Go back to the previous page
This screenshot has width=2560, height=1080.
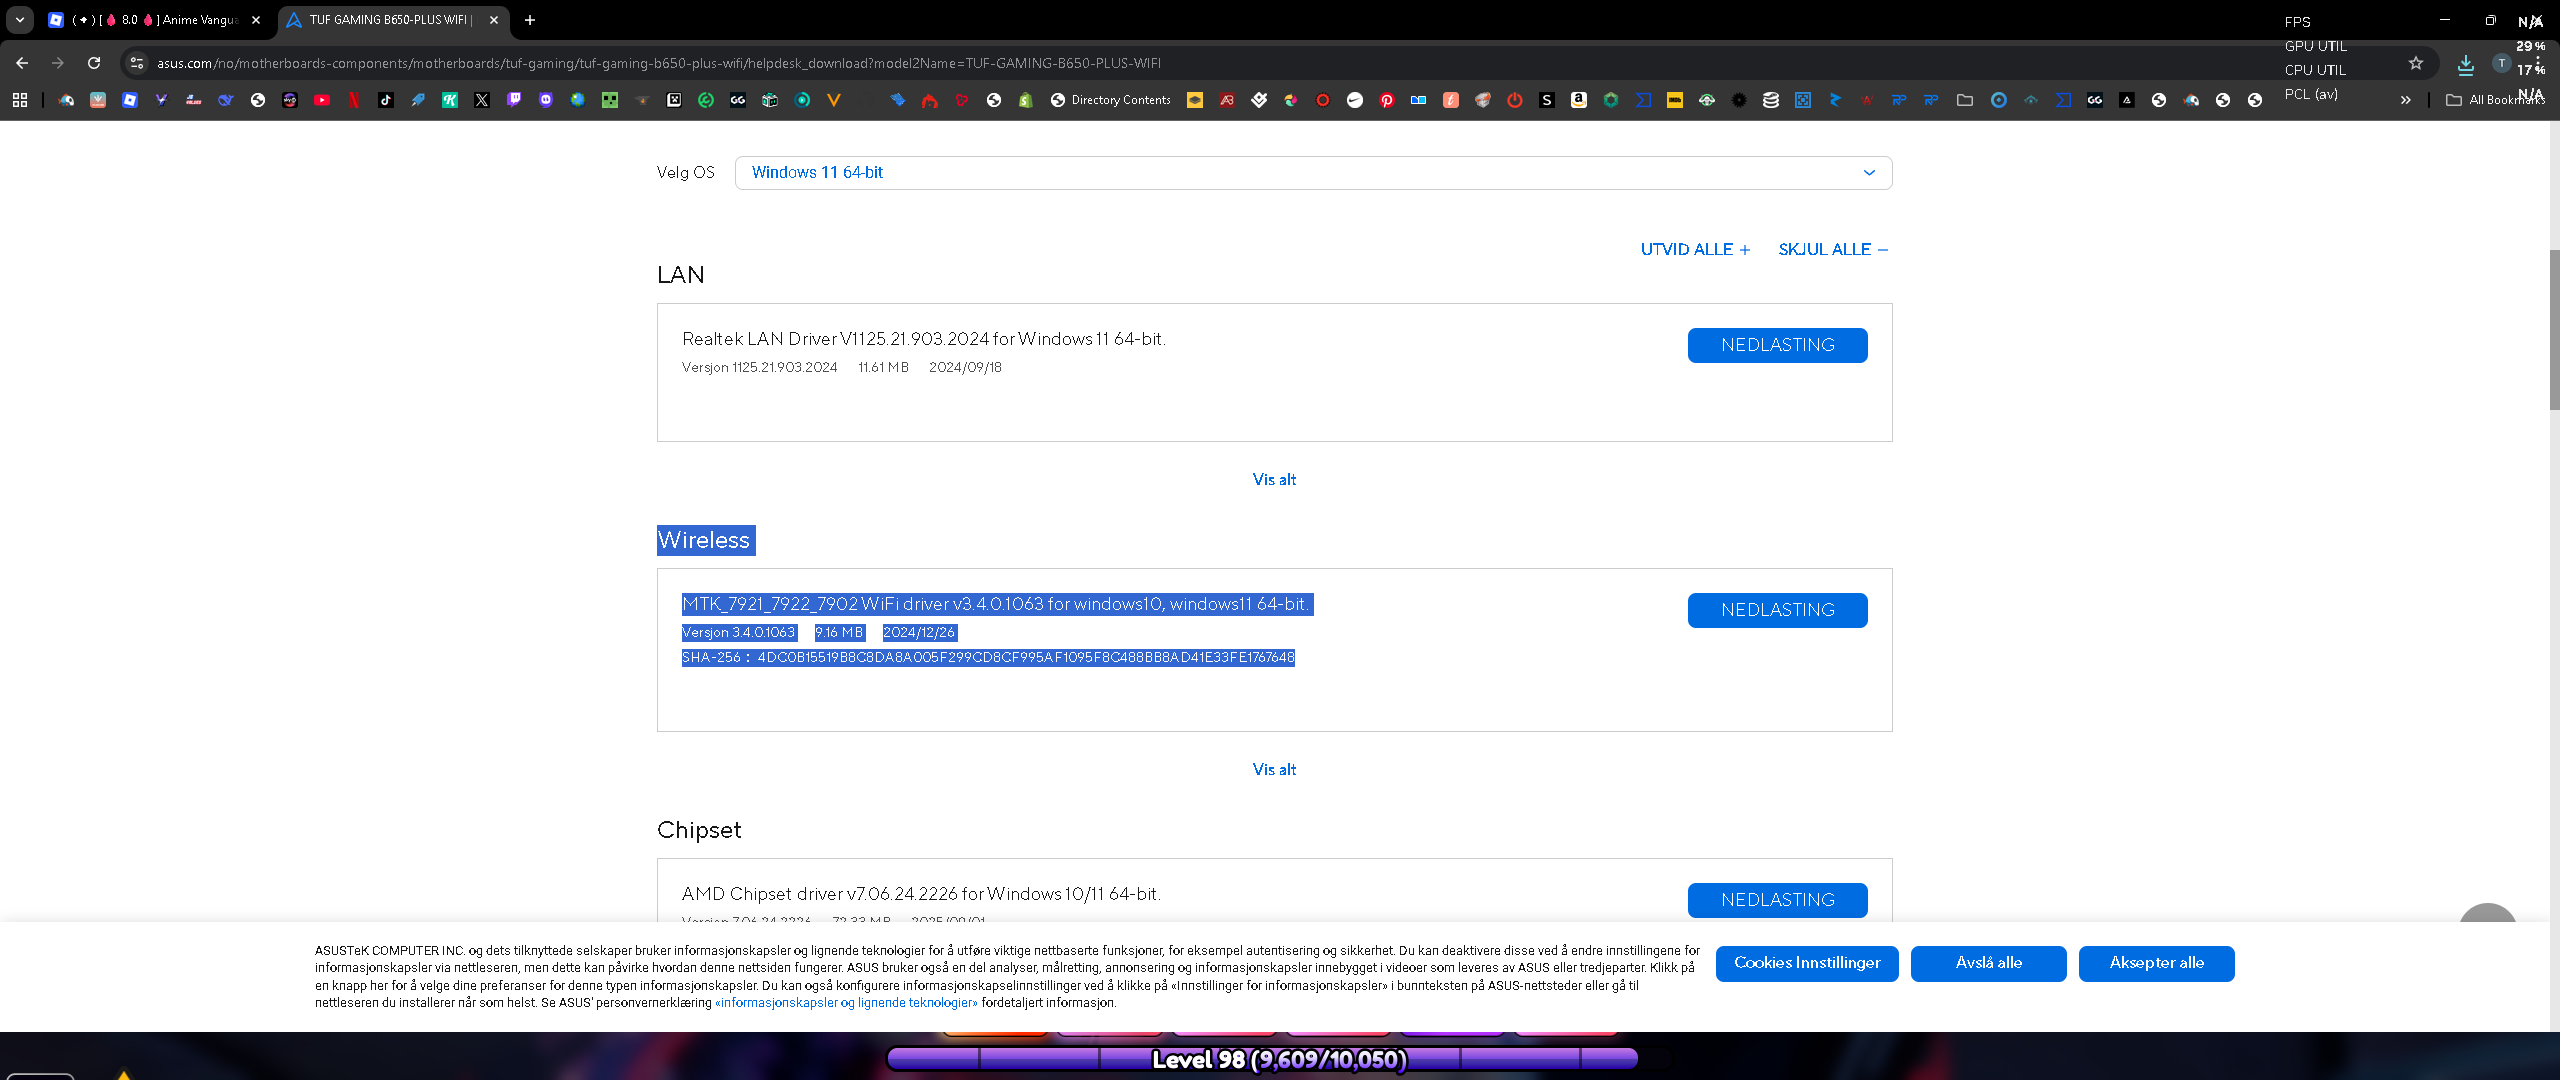(22, 63)
